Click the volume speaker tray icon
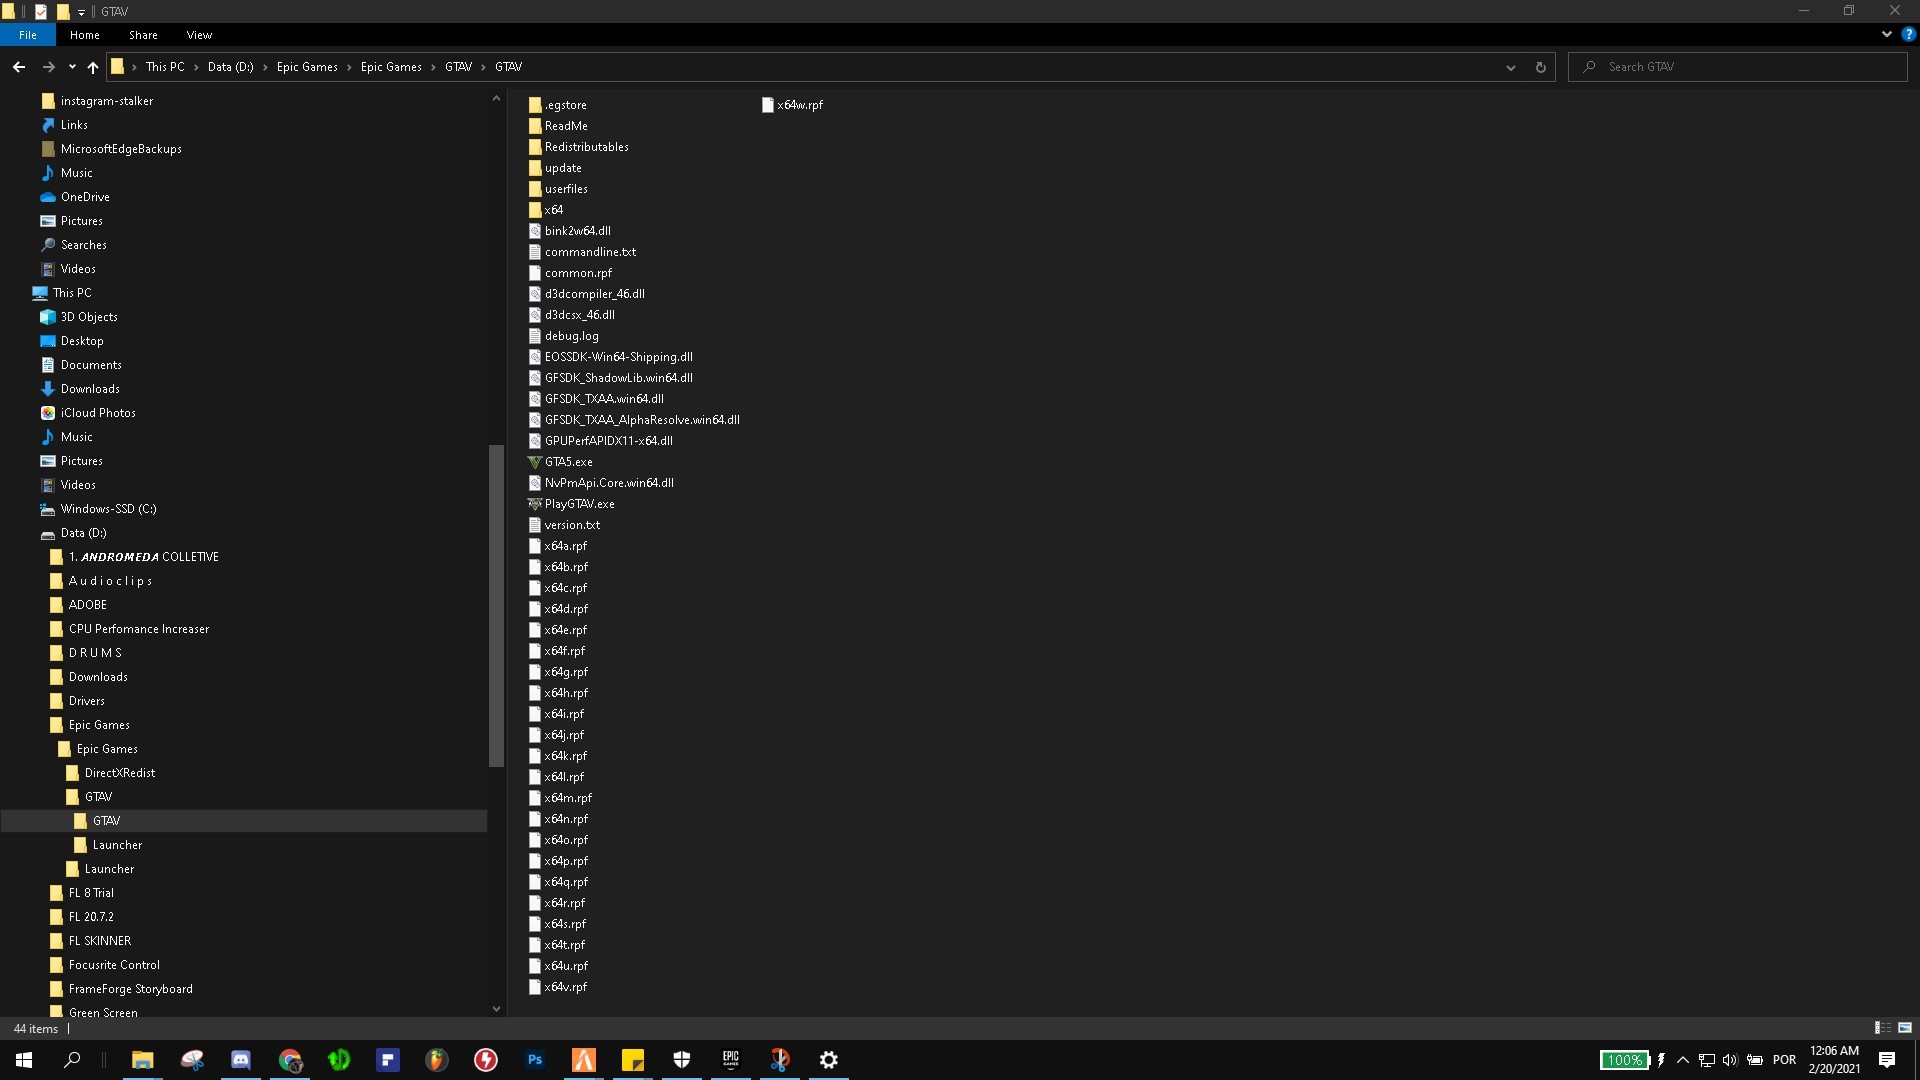Image resolution: width=1920 pixels, height=1080 pixels. click(x=1730, y=1060)
